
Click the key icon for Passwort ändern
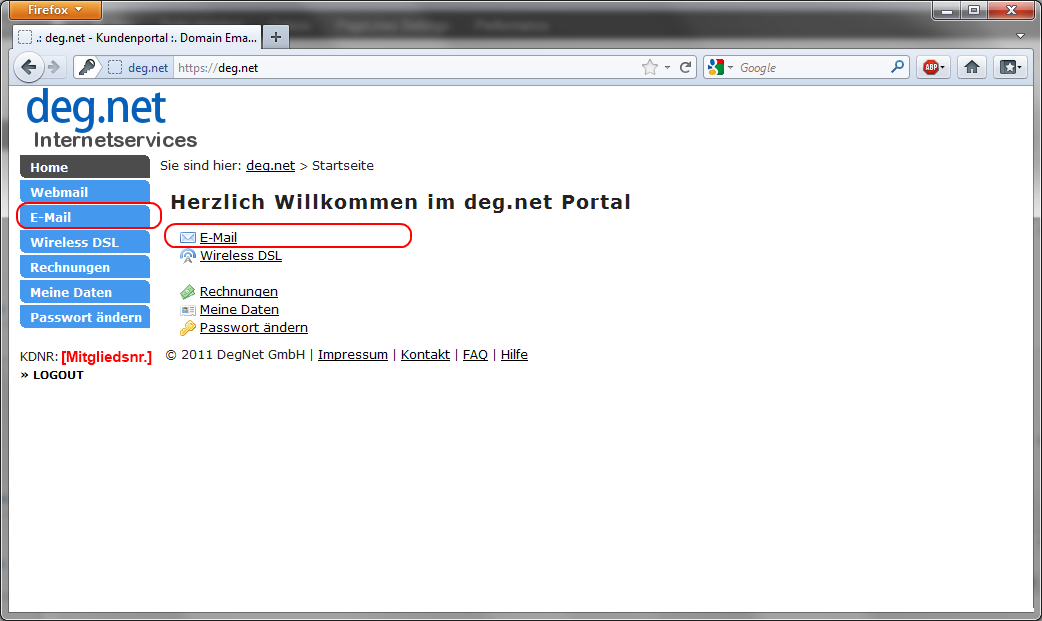point(187,328)
